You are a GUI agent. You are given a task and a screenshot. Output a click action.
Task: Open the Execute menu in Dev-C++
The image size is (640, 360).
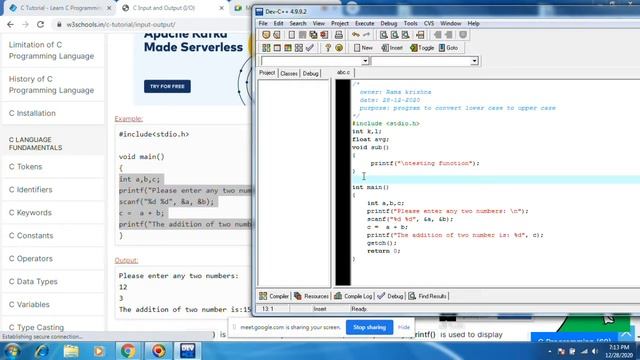pos(364,24)
